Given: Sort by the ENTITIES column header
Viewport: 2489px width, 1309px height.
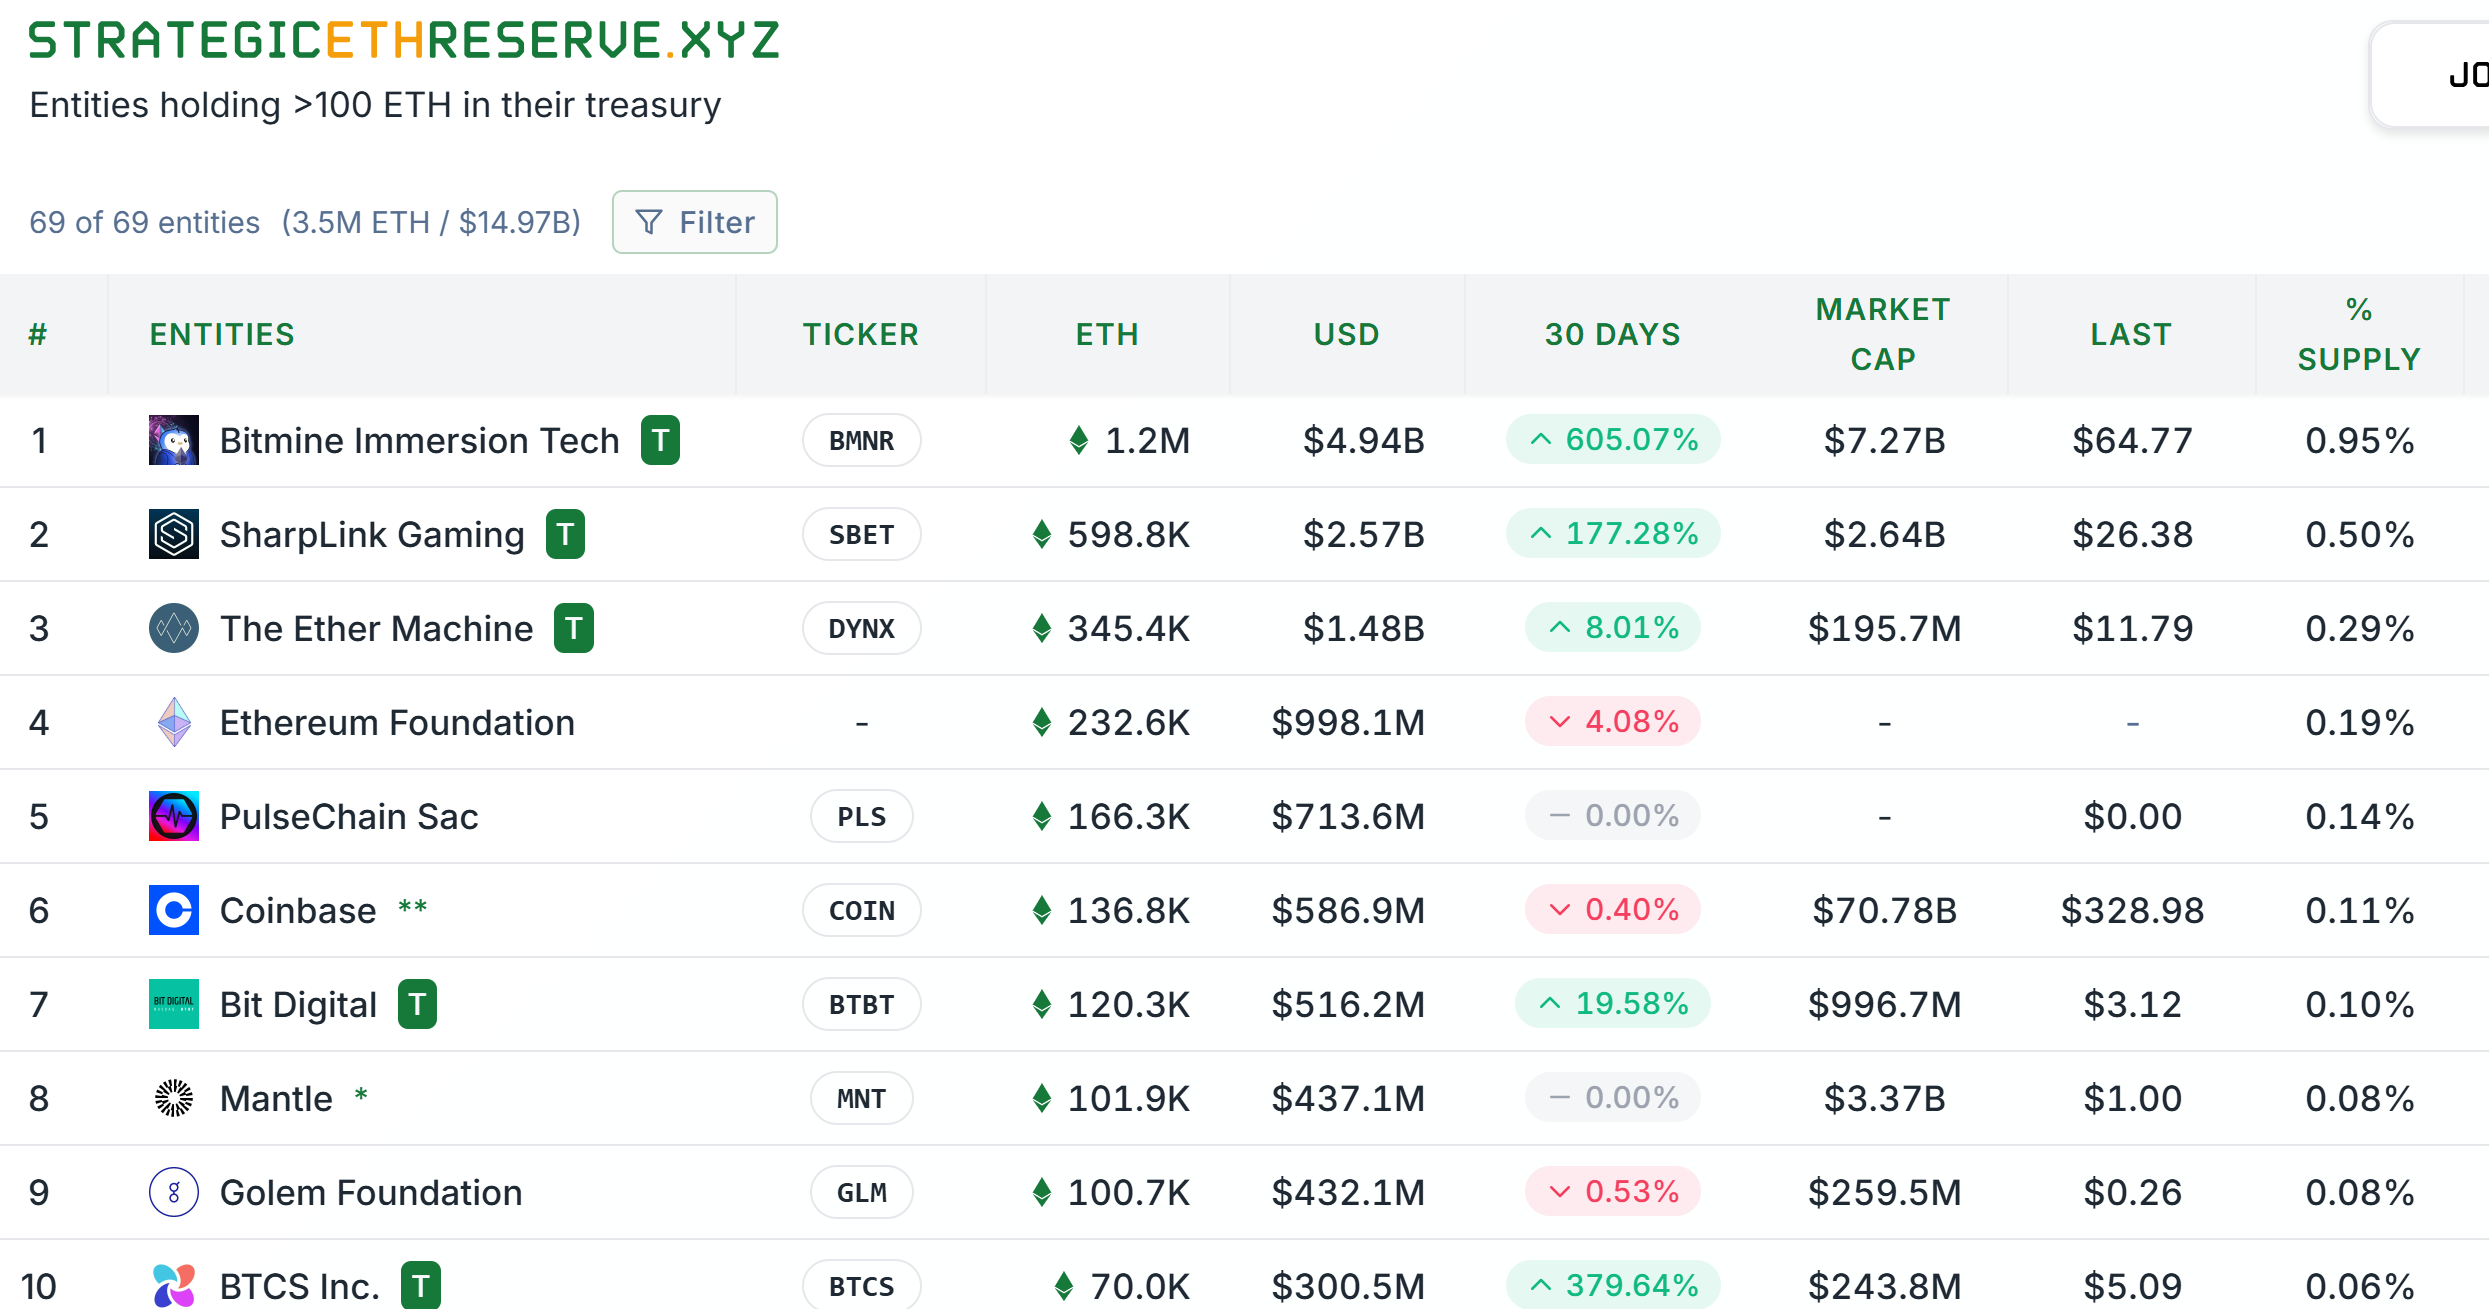Looking at the screenshot, I should [x=222, y=334].
